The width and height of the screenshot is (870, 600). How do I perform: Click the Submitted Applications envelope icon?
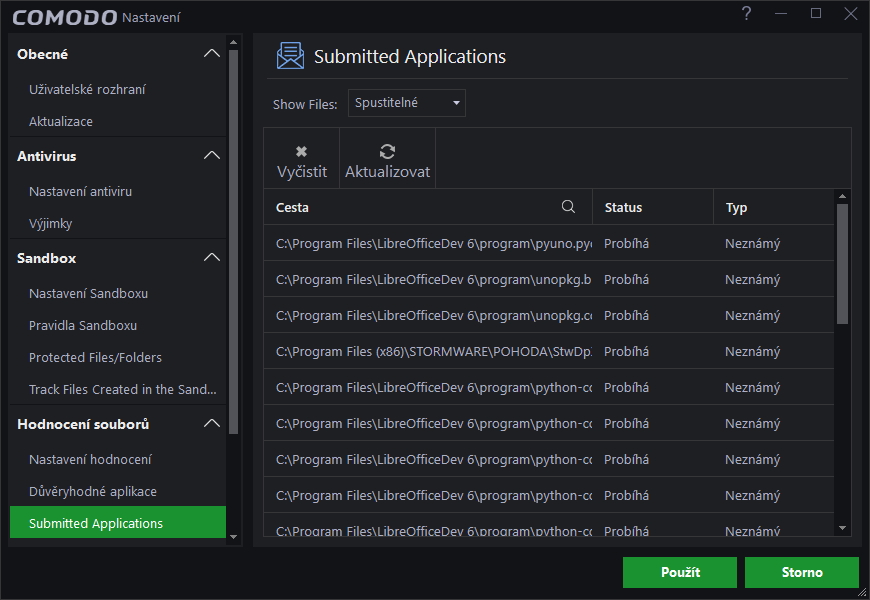tap(290, 56)
